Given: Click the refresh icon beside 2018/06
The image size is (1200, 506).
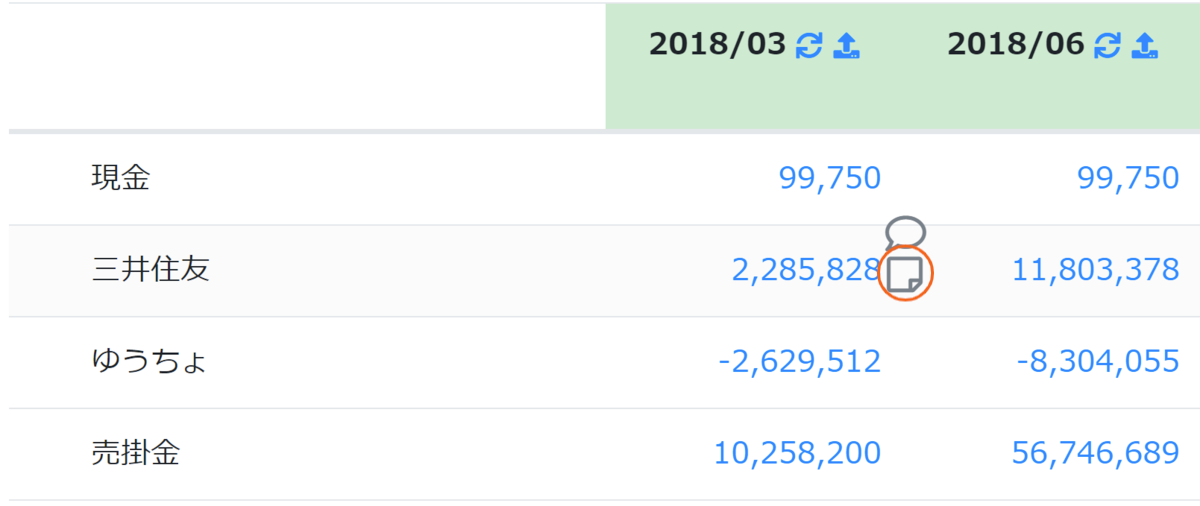Looking at the screenshot, I should coord(1107,45).
